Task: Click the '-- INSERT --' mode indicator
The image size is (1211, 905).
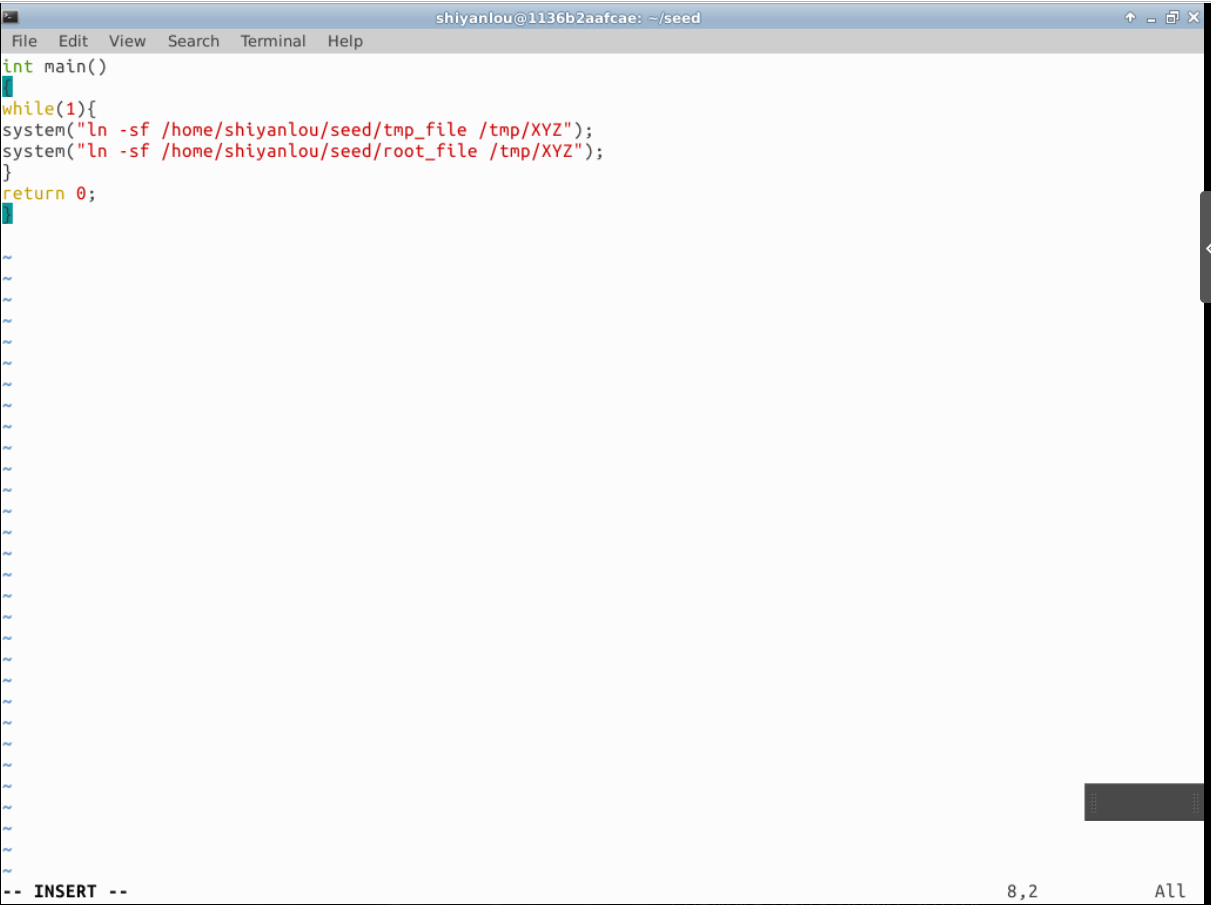Action: pyautogui.click(x=65, y=891)
